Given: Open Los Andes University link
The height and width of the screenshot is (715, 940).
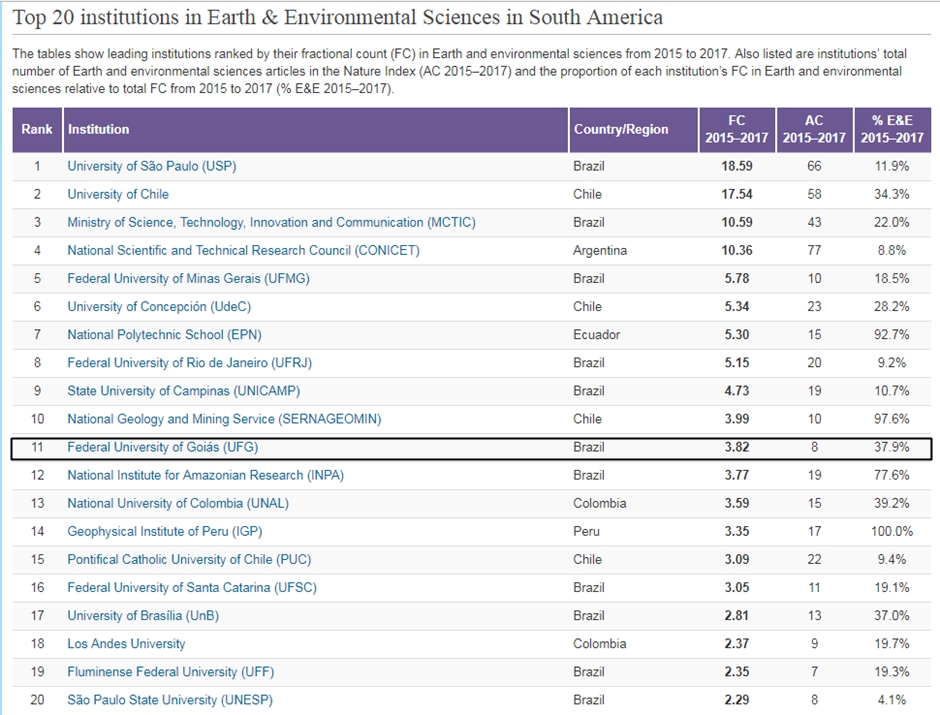Looking at the screenshot, I should (126, 643).
